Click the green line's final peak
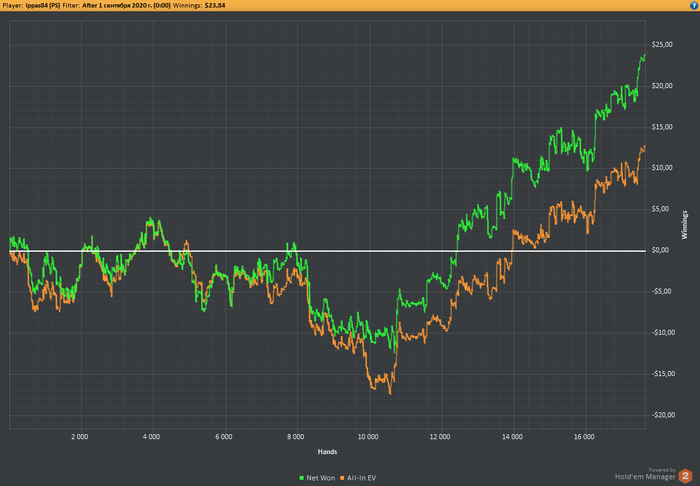The image size is (700, 486). click(x=644, y=55)
